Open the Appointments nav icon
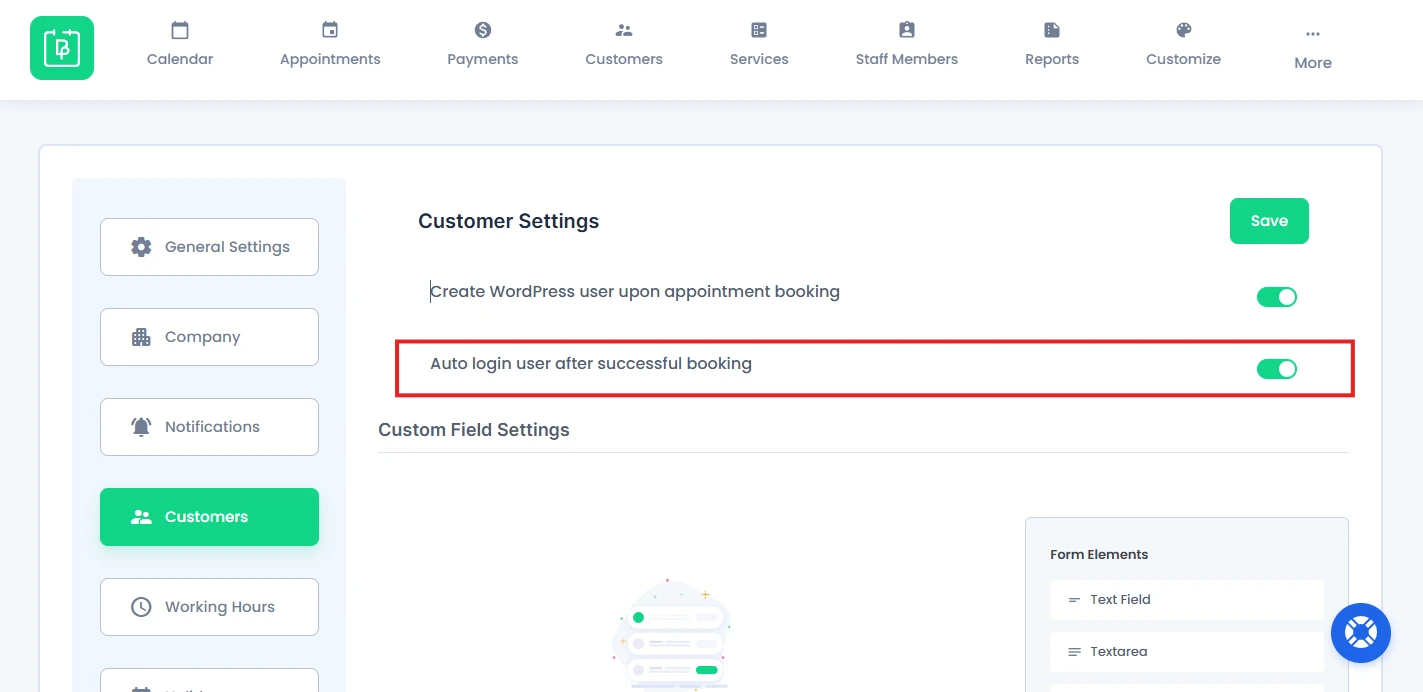Viewport: 1423px width, 692px height. pyautogui.click(x=330, y=30)
